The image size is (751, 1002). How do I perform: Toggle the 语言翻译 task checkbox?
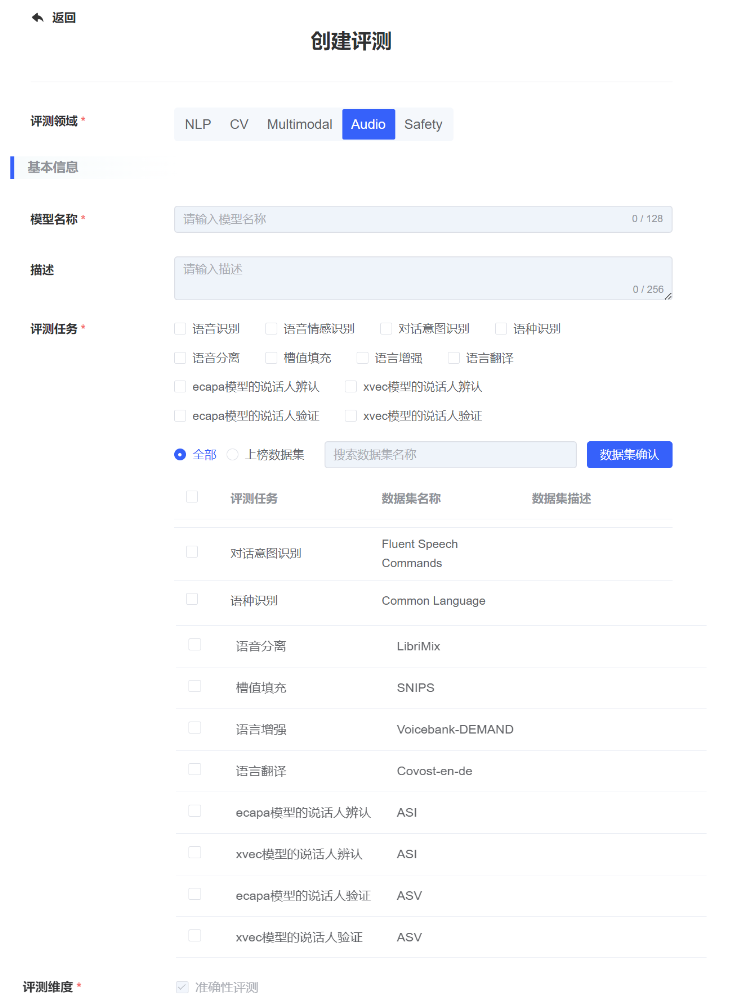pyautogui.click(x=454, y=357)
